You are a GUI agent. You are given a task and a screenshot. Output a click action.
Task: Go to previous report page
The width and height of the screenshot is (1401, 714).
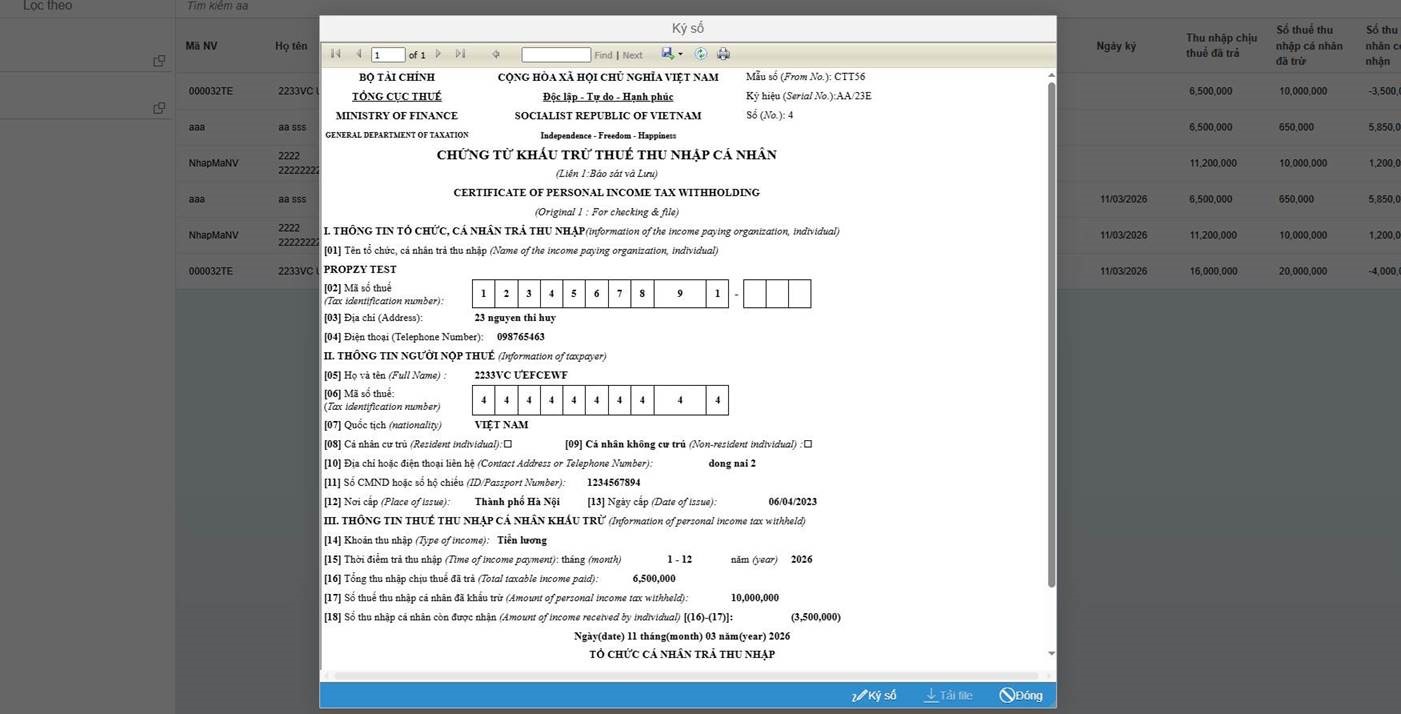click(x=358, y=54)
